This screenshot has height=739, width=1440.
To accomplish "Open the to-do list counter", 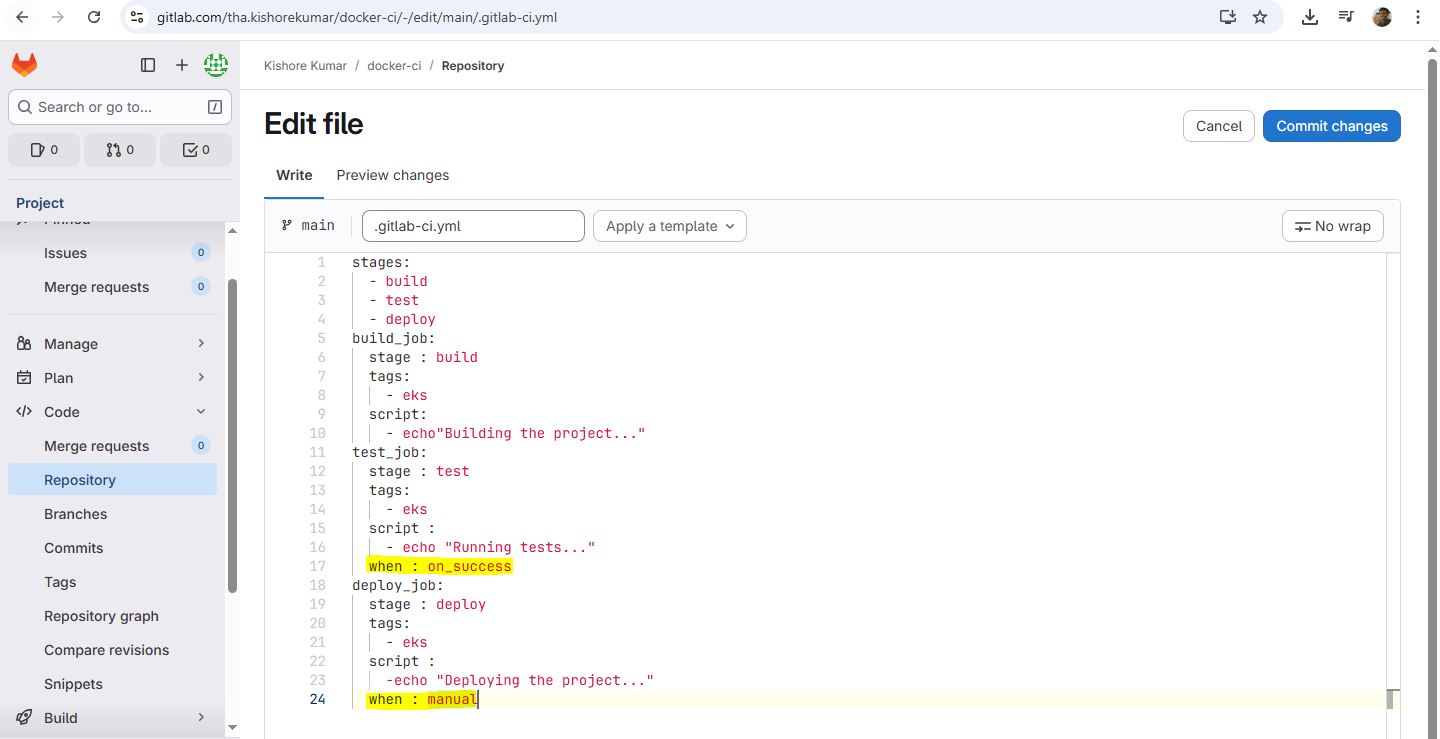I will click(x=196, y=150).
